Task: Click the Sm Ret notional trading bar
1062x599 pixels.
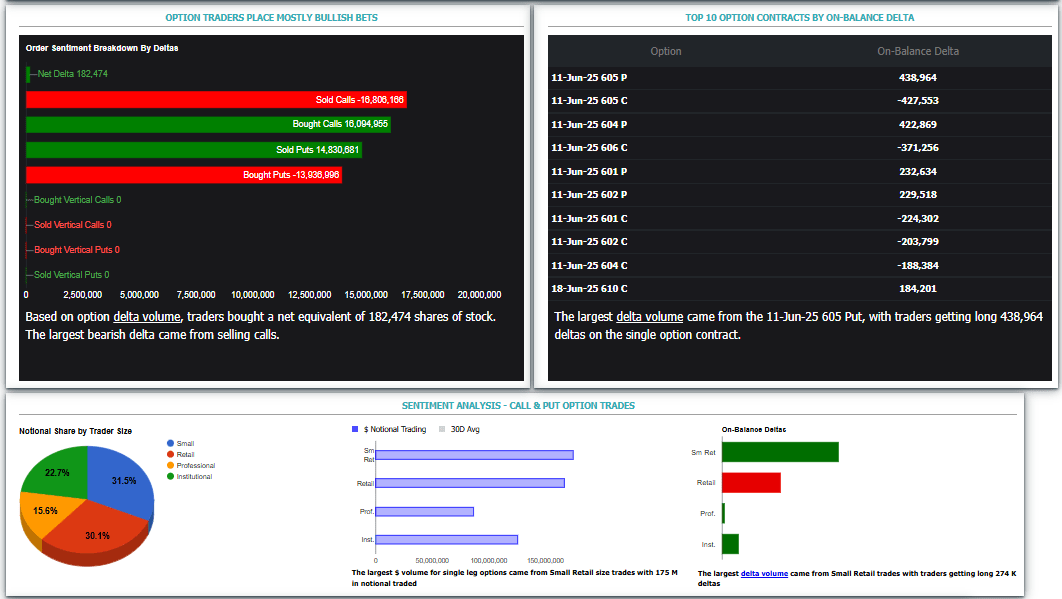Action: pos(475,455)
